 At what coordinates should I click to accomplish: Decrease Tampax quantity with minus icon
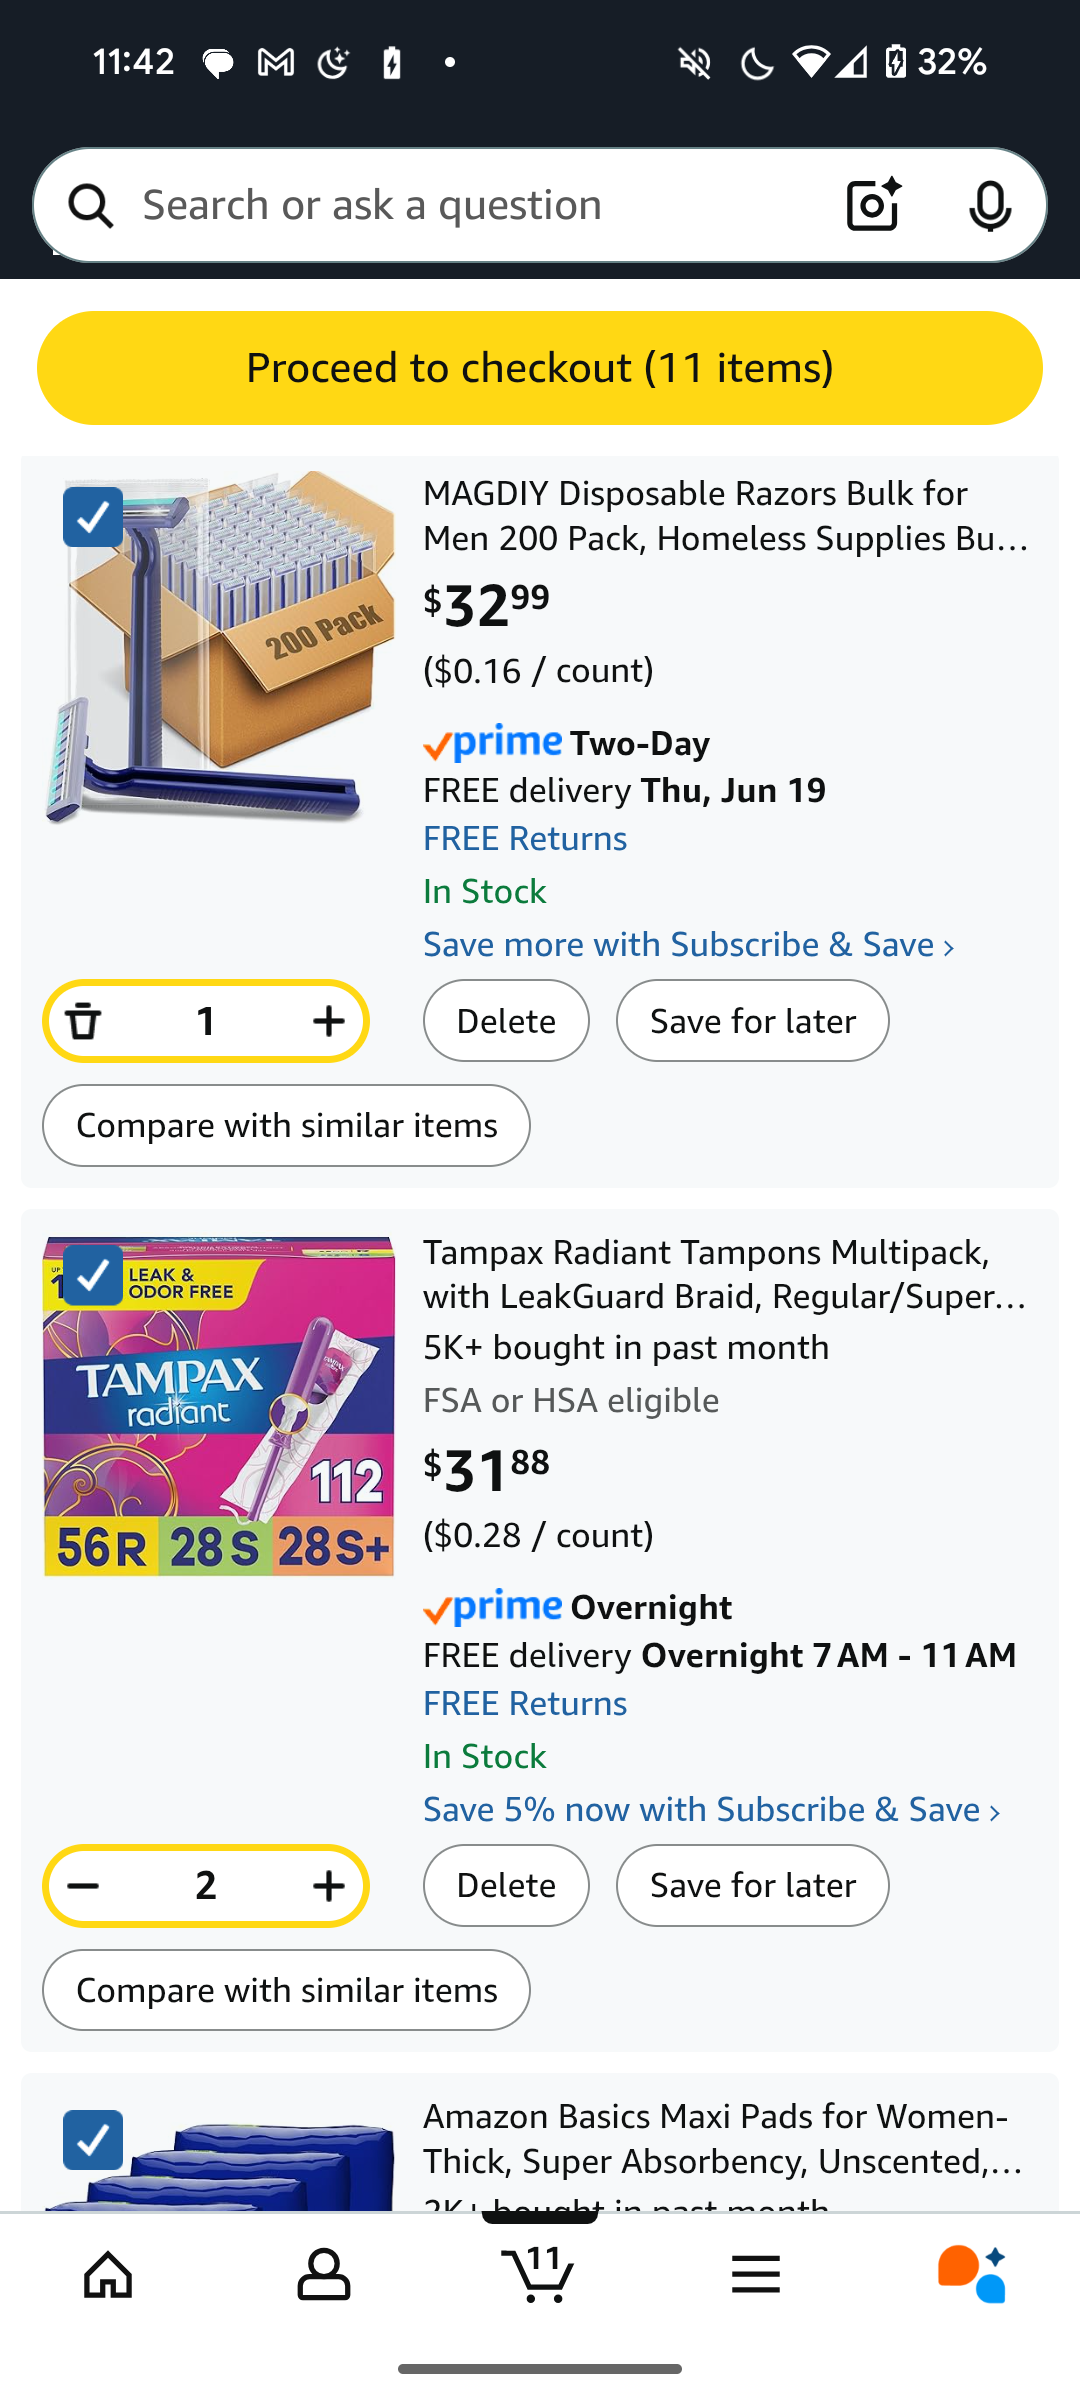click(84, 1886)
